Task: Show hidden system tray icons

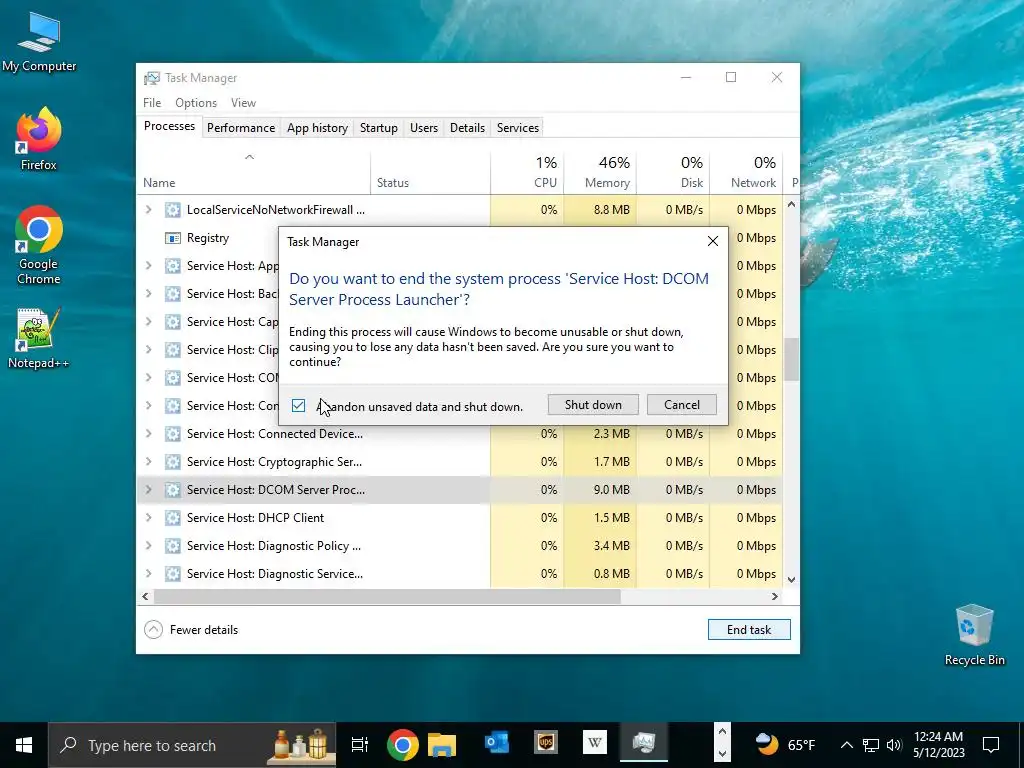Action: [846, 745]
